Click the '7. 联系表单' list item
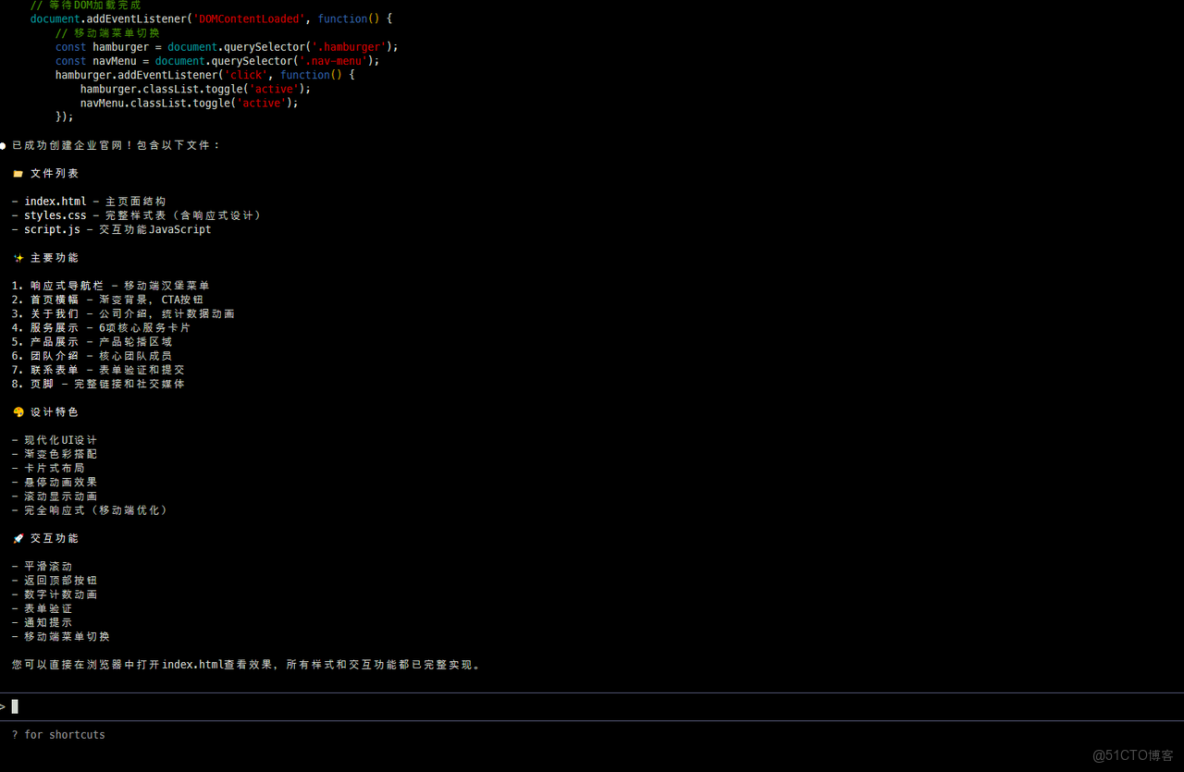 click(x=98, y=370)
